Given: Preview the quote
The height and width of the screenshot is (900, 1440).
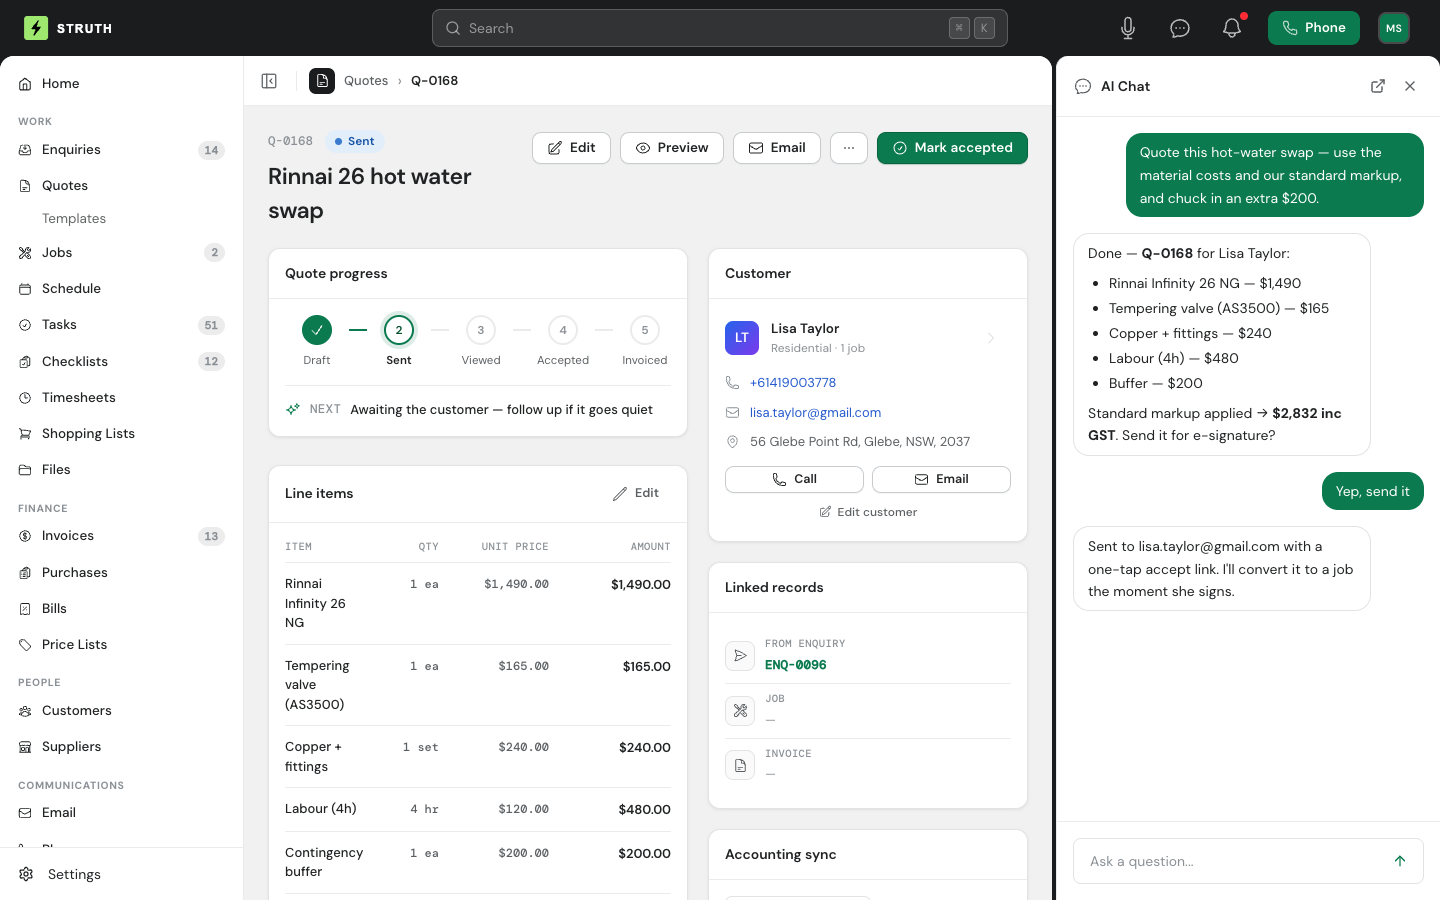Looking at the screenshot, I should tap(672, 148).
